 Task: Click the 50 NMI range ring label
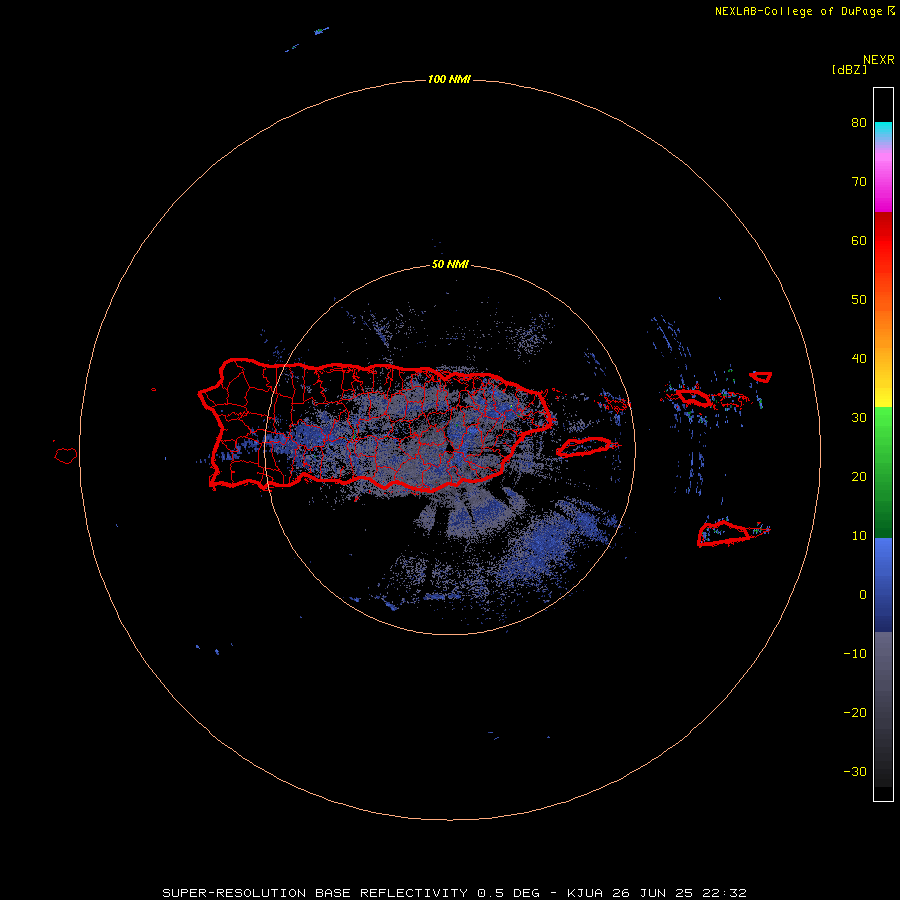click(x=450, y=265)
